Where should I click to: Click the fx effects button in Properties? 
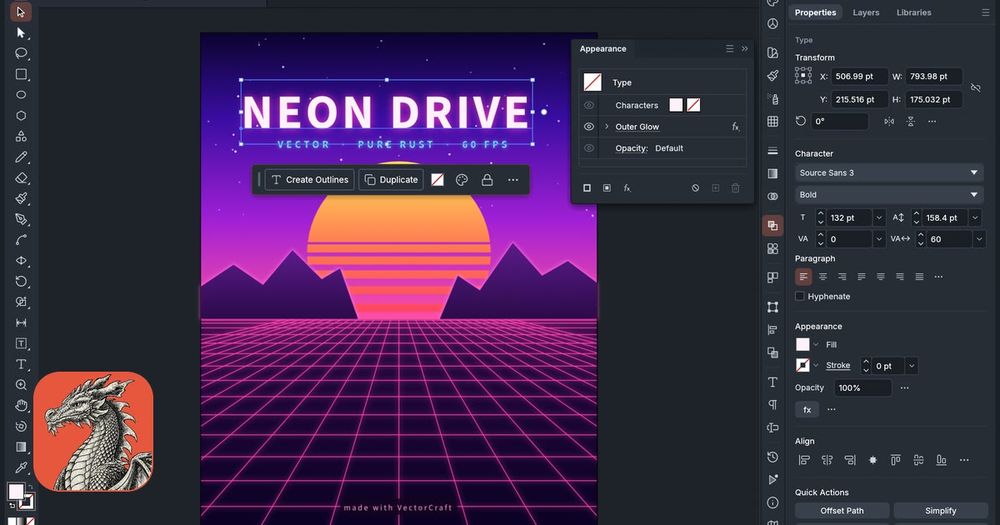807,410
